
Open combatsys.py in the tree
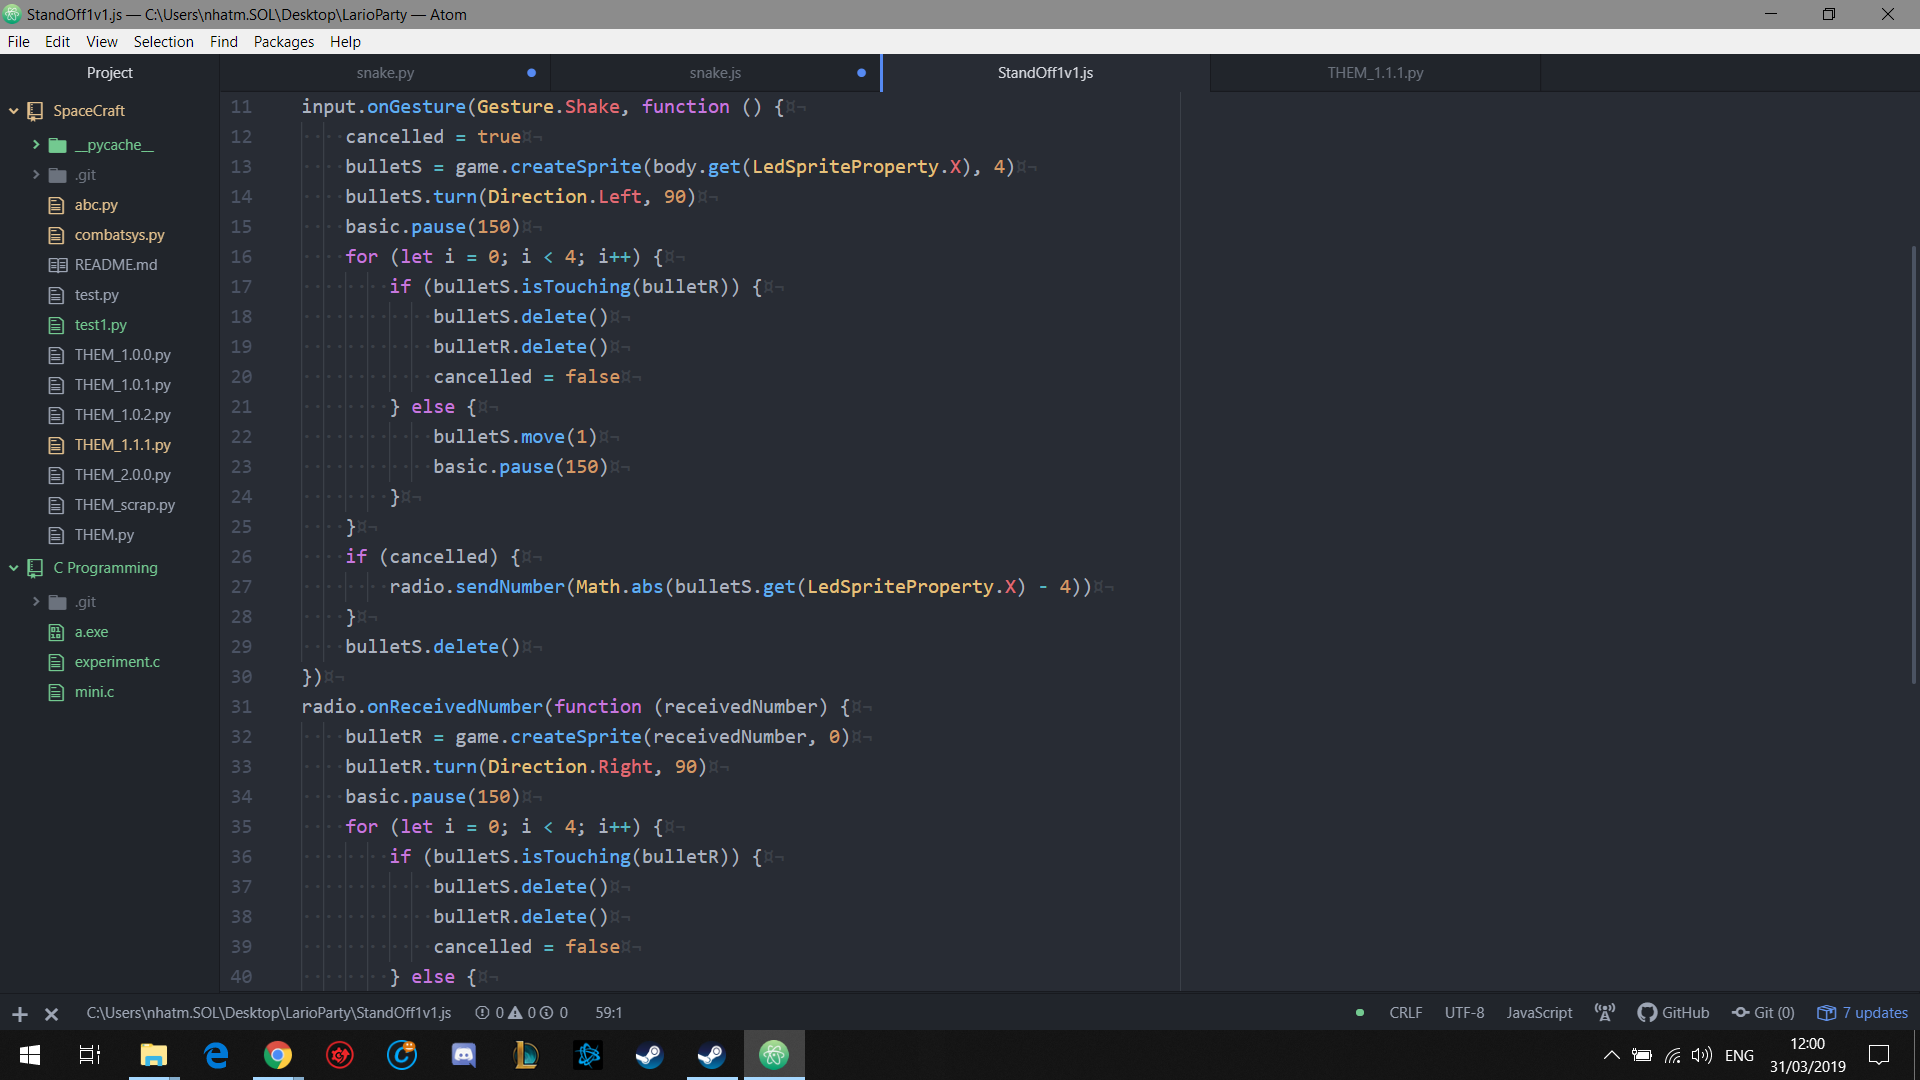click(x=119, y=235)
